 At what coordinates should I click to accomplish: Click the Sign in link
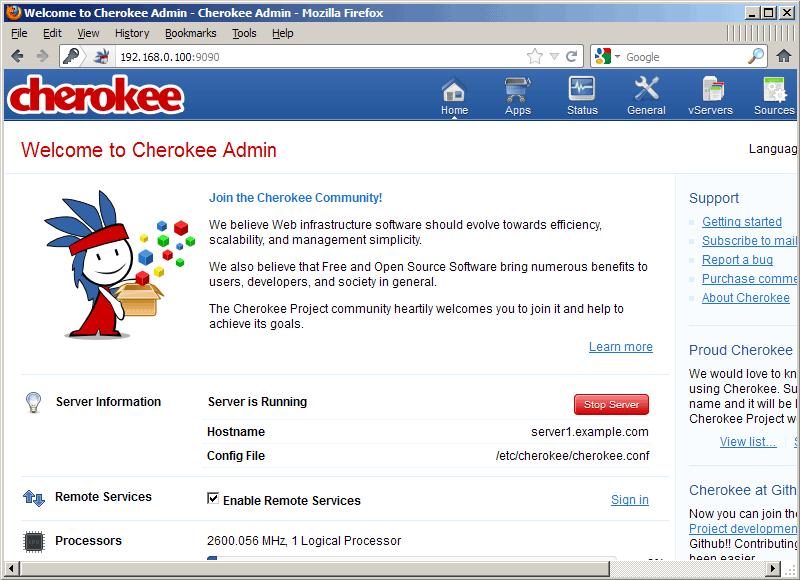(629, 500)
